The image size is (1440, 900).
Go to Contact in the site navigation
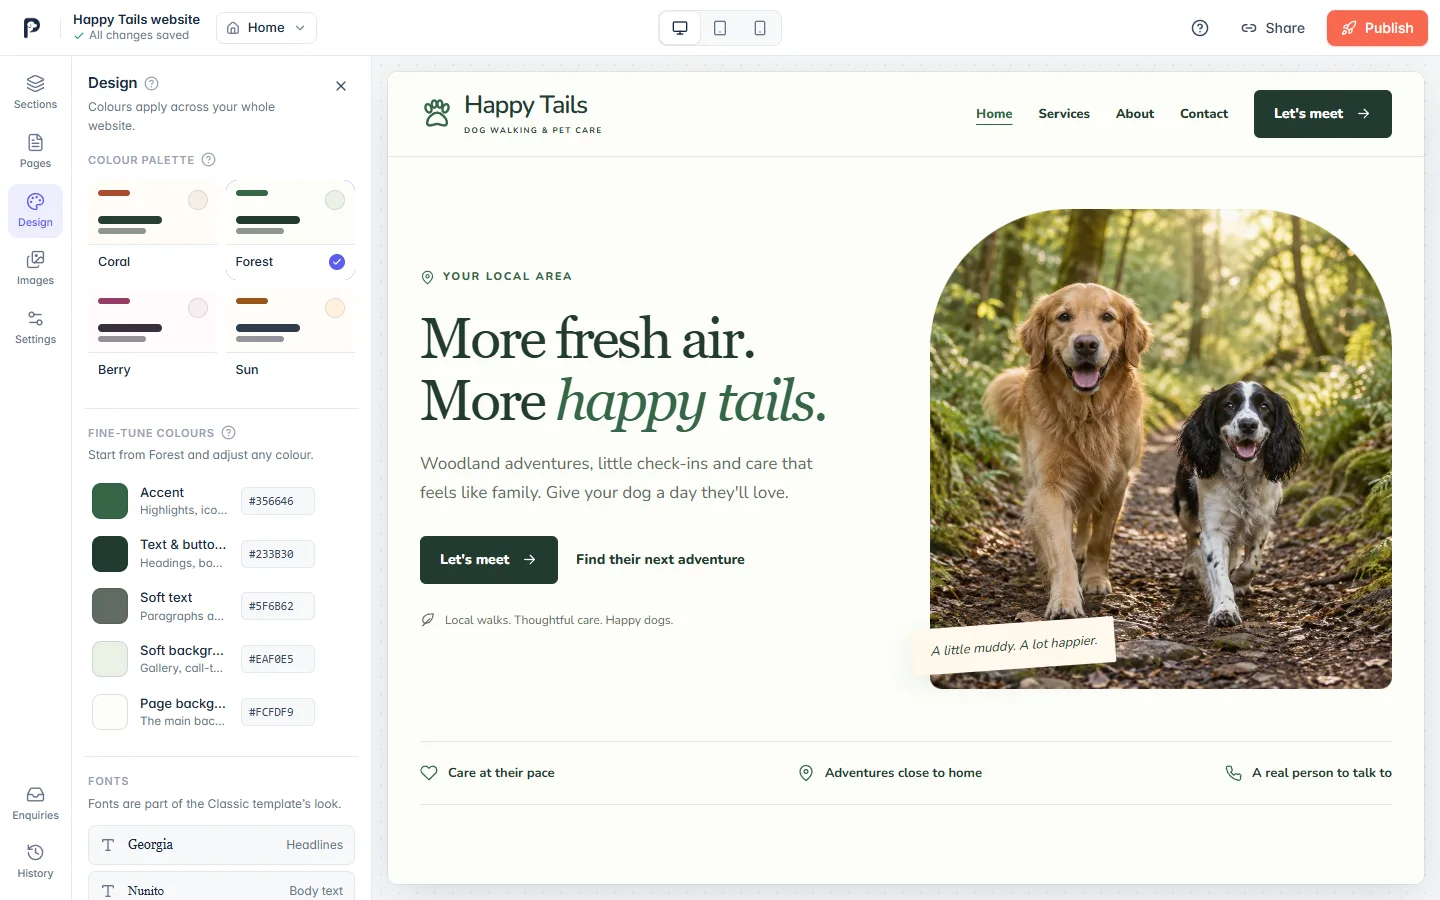[1204, 114]
